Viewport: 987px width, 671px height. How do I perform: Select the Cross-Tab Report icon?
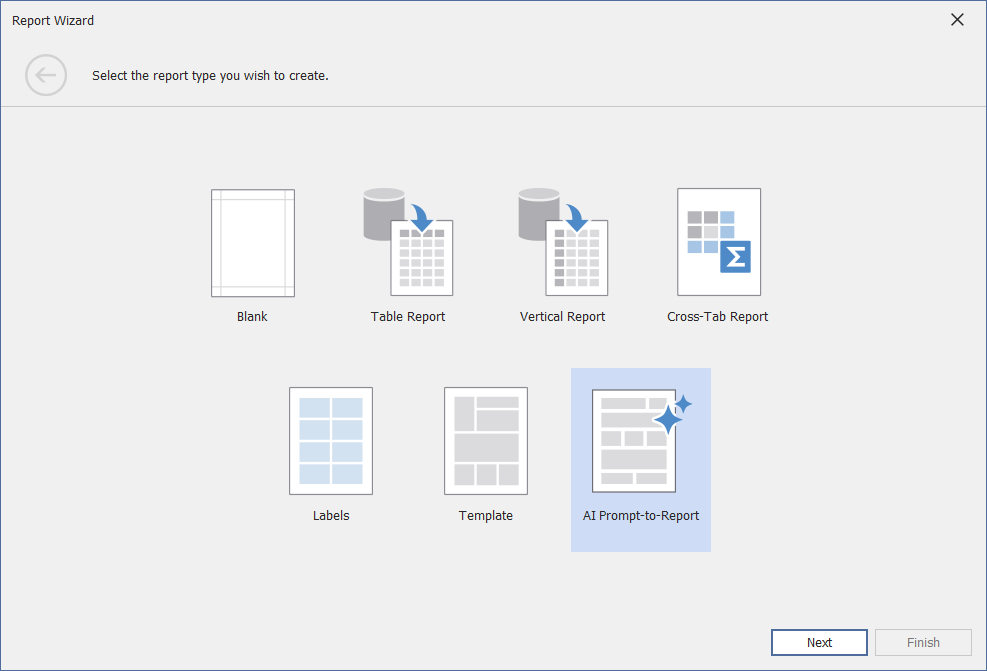[719, 242]
